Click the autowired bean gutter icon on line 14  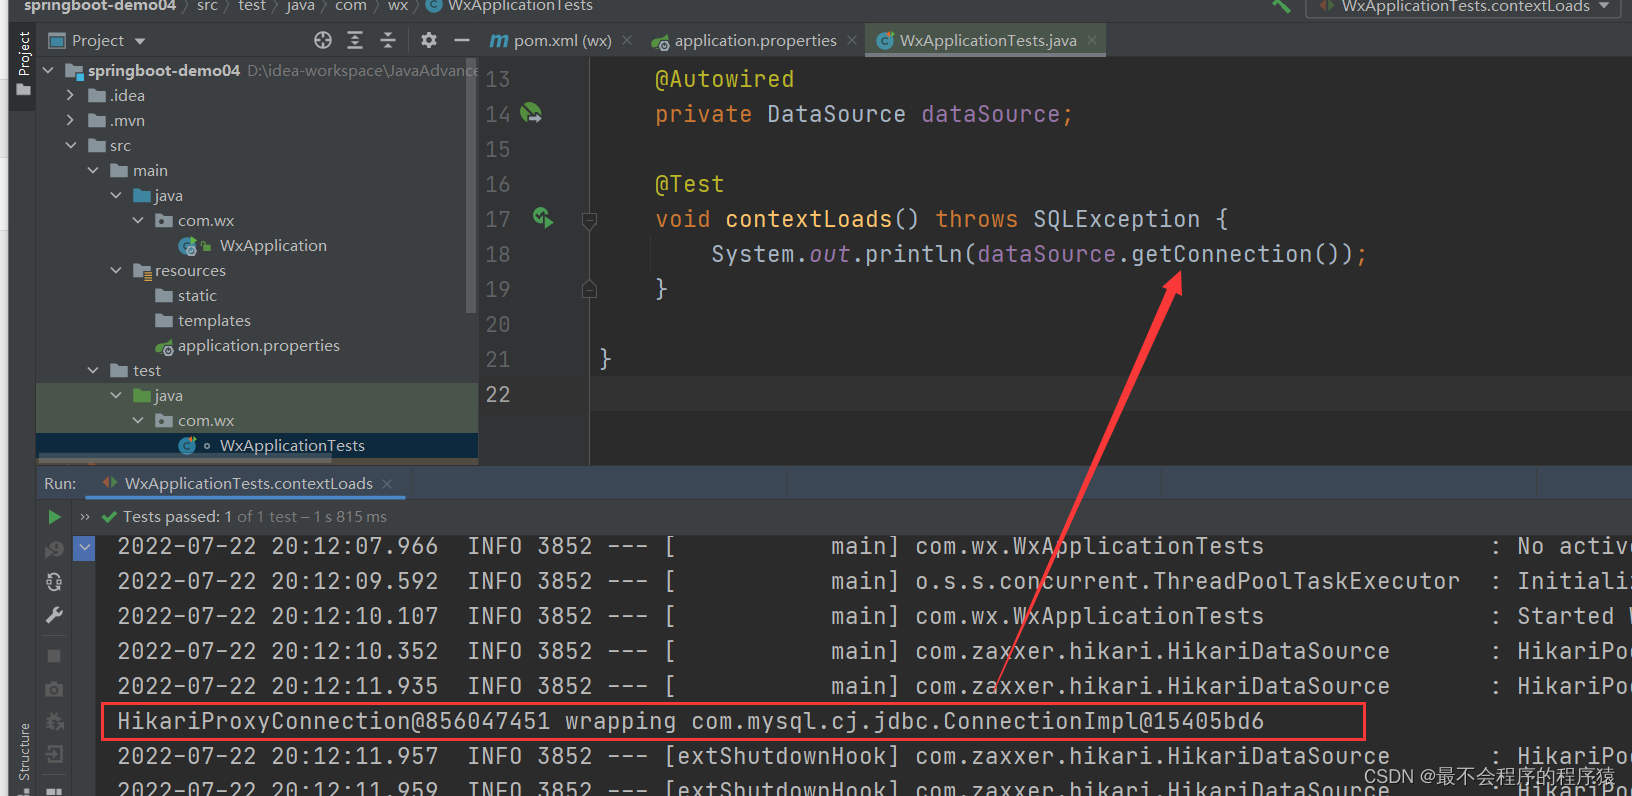click(x=531, y=113)
